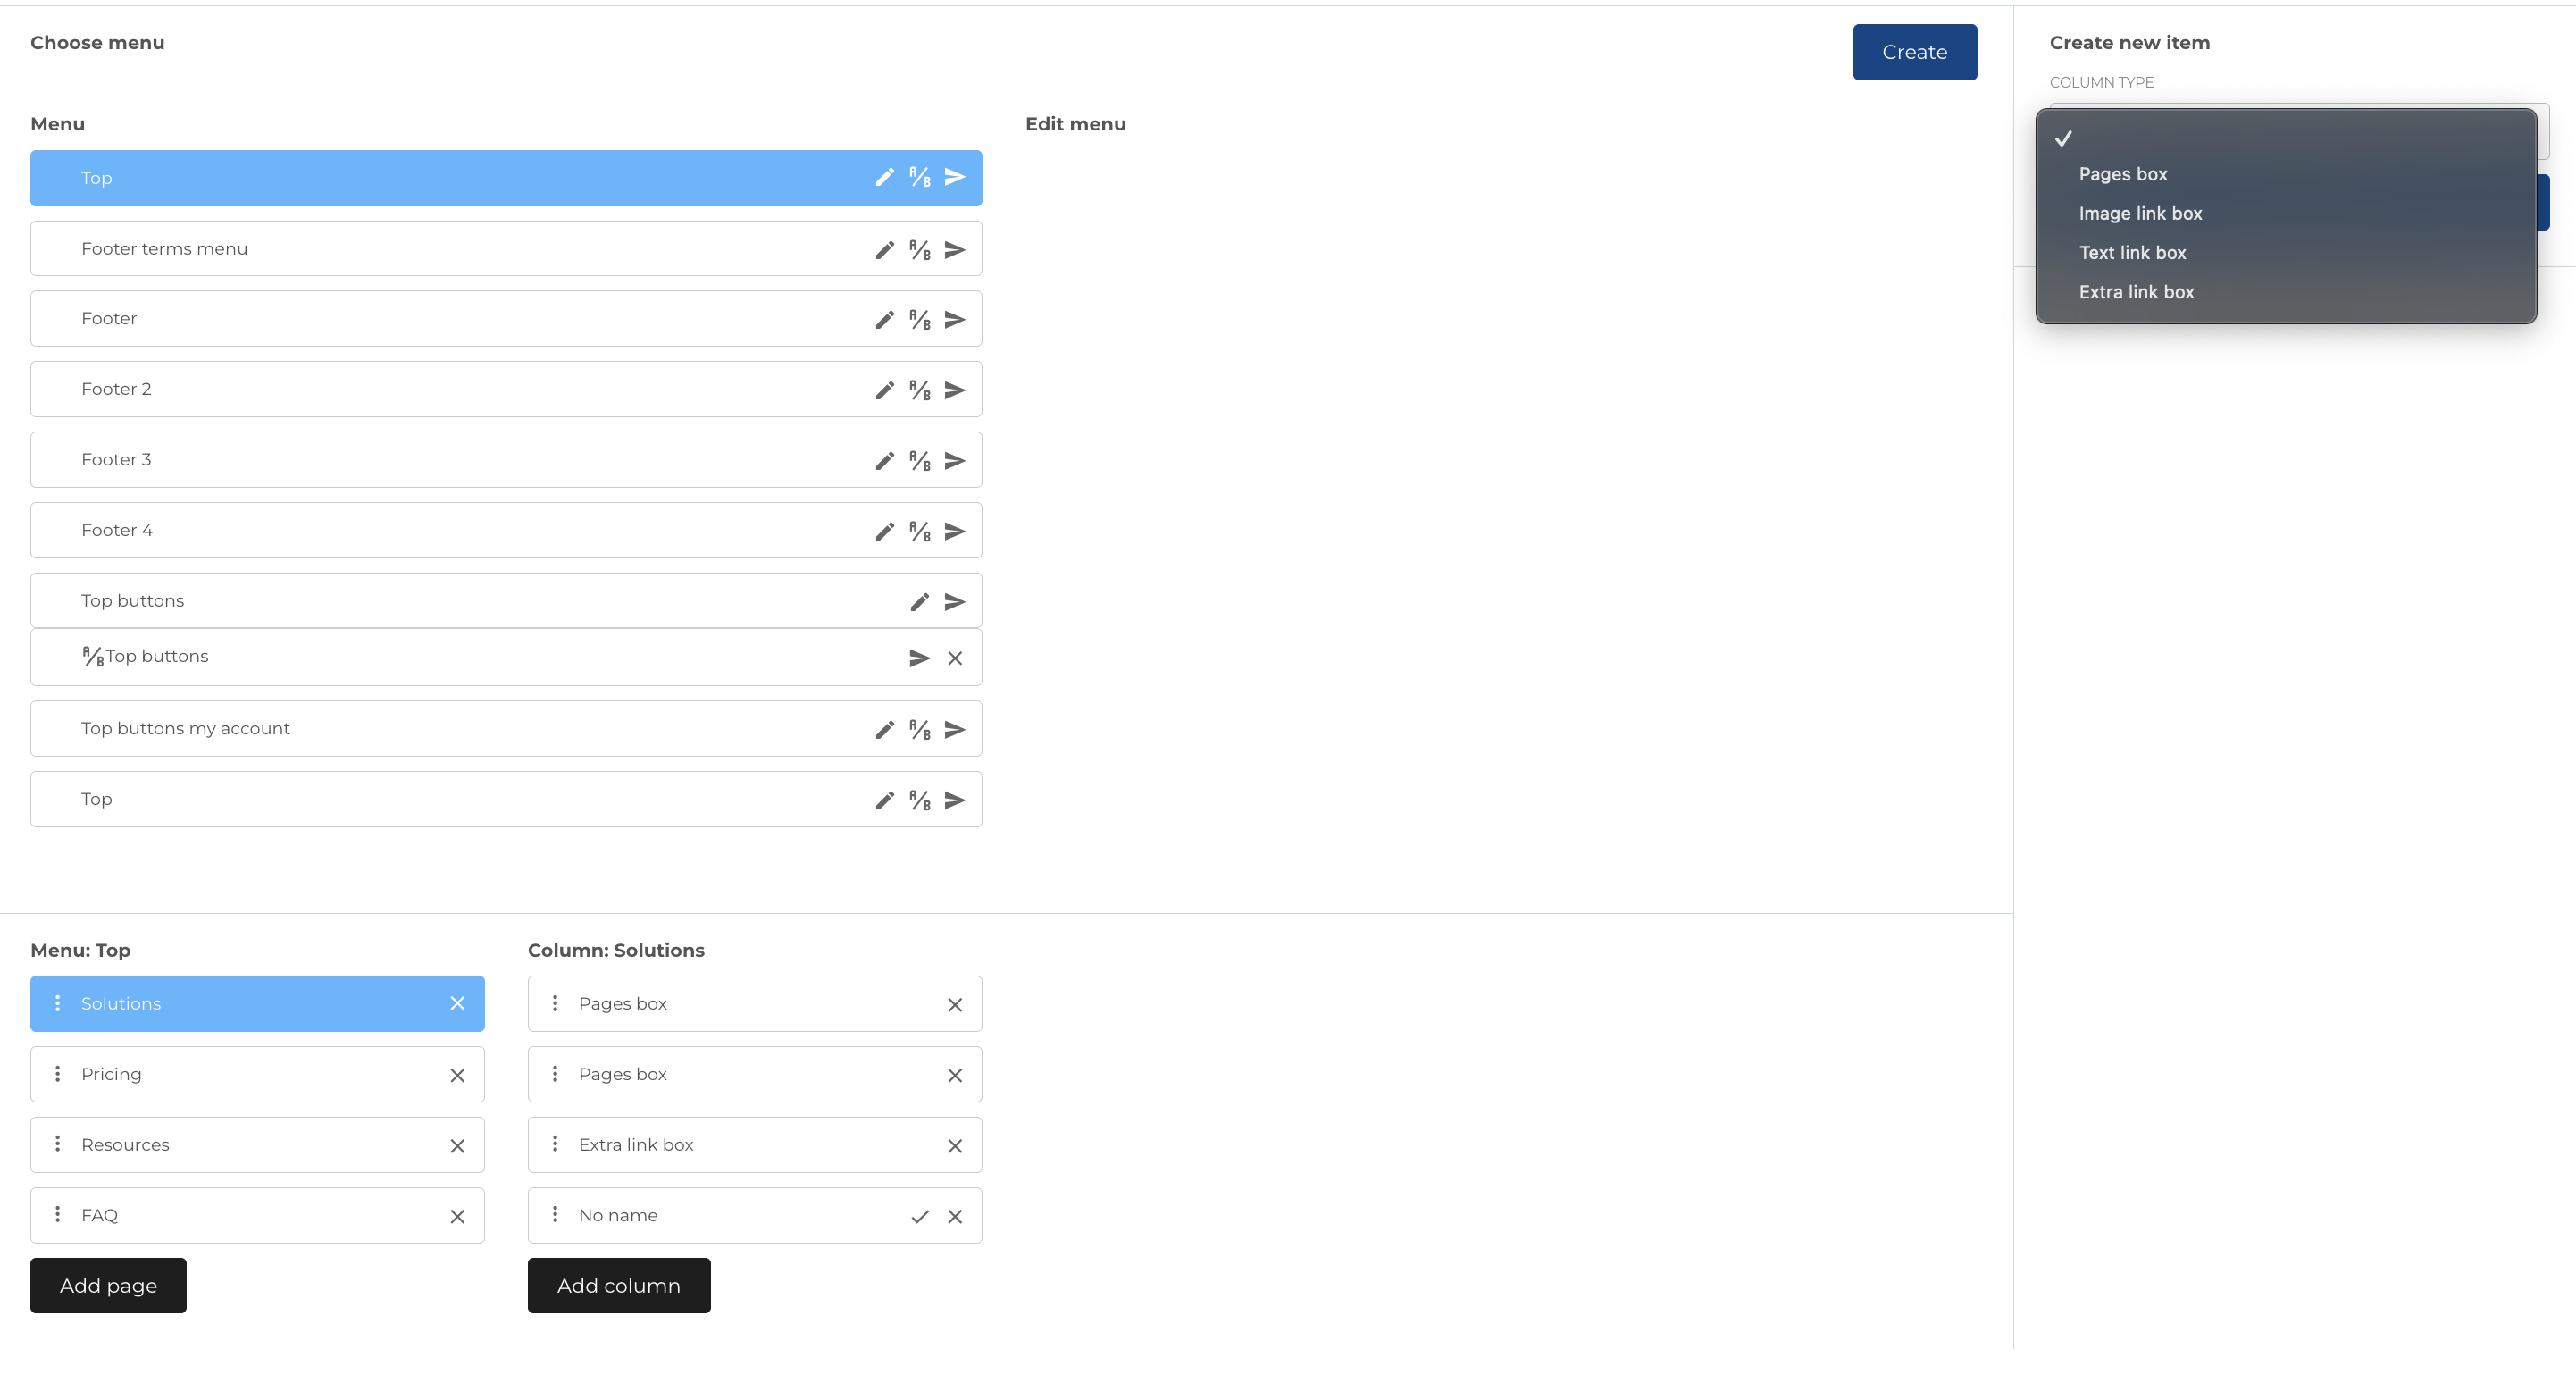Pick Extra link box from the dropdown list

tap(2136, 291)
